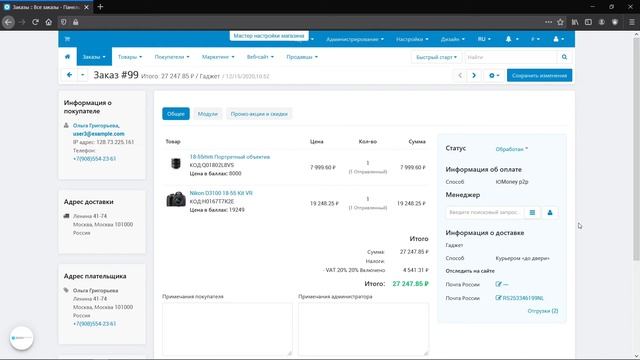This screenshot has width=640, height=360.
Task: Open the Дизайн menu
Action: pyautogui.click(x=453, y=39)
